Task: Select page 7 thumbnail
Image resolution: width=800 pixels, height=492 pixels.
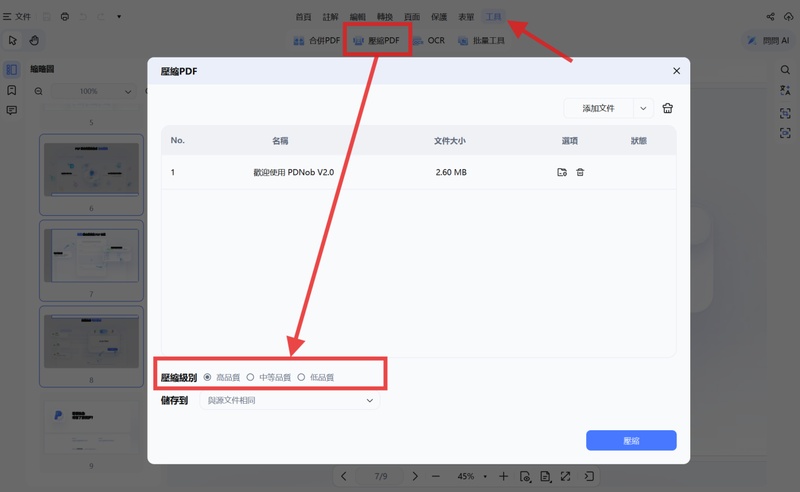Action: coord(91,260)
